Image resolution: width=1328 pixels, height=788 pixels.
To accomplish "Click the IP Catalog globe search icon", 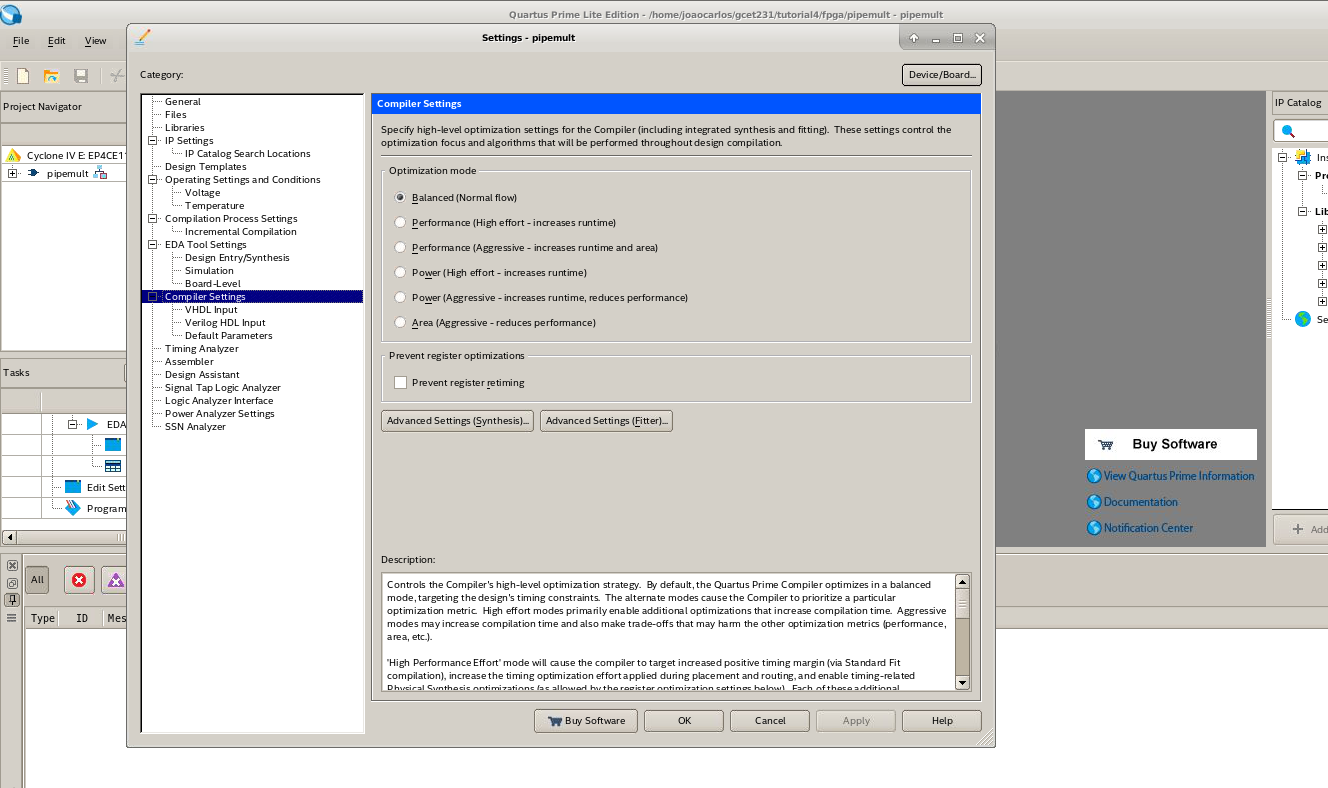I will point(1302,319).
